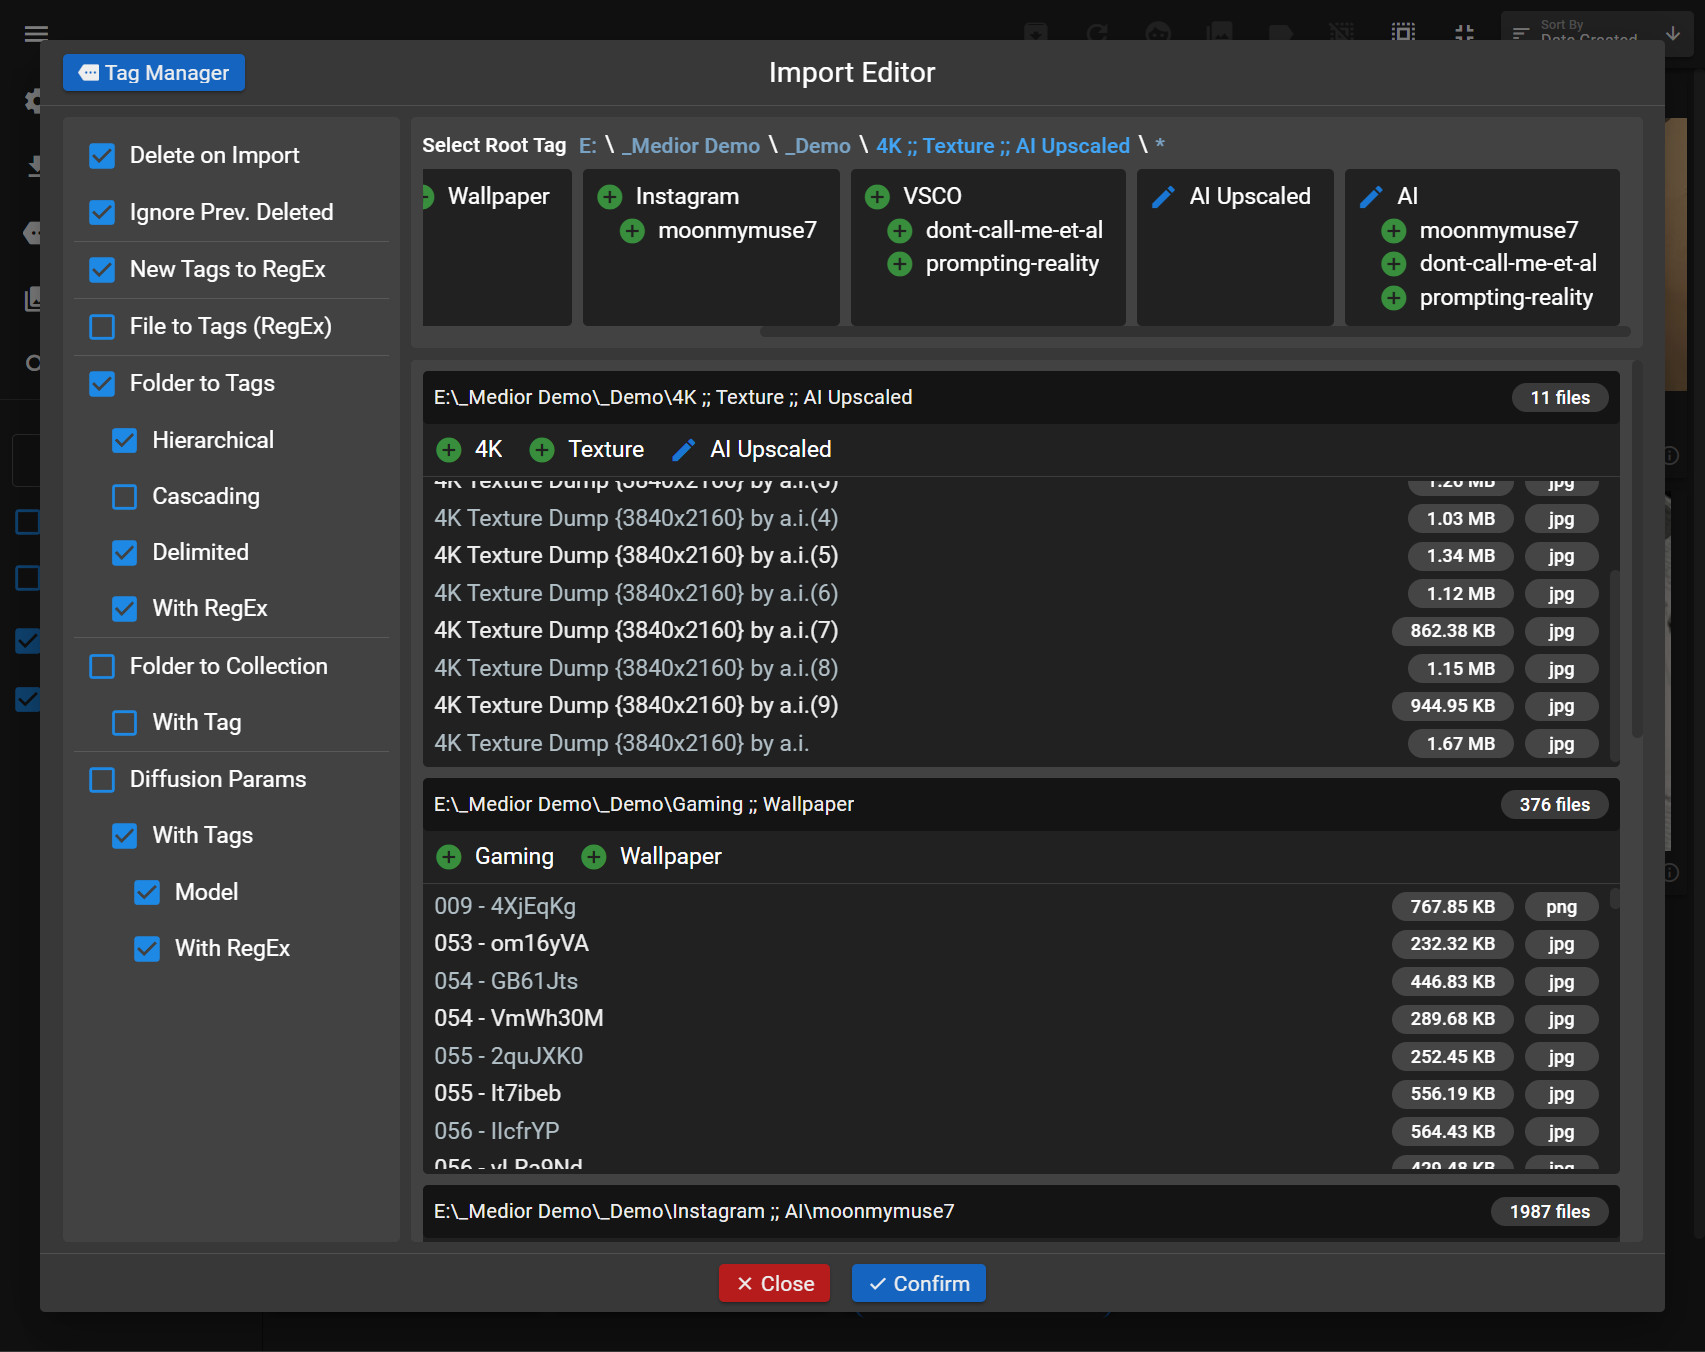1705x1352 pixels.
Task: Click plus icon beside prompting-reality under VSCO
Action: 900,264
